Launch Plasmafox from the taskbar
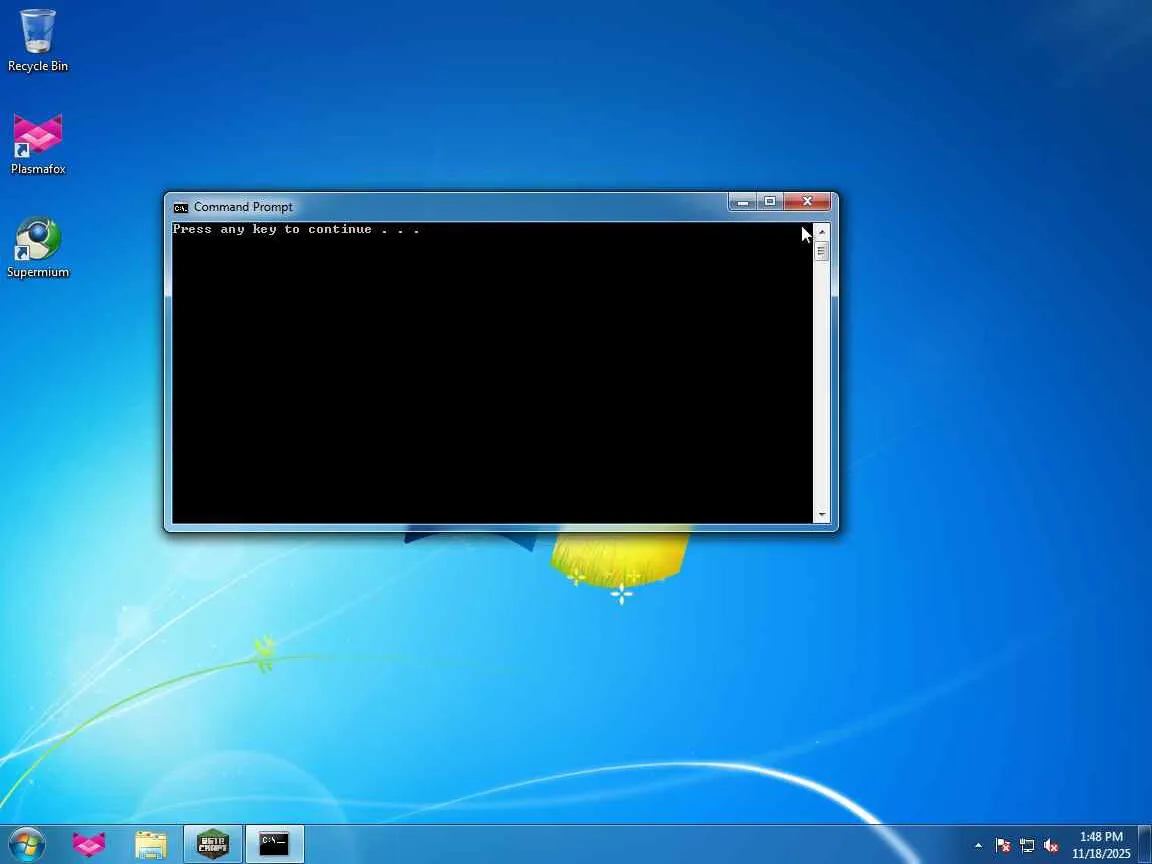Image resolution: width=1152 pixels, height=864 pixels. tap(89, 844)
